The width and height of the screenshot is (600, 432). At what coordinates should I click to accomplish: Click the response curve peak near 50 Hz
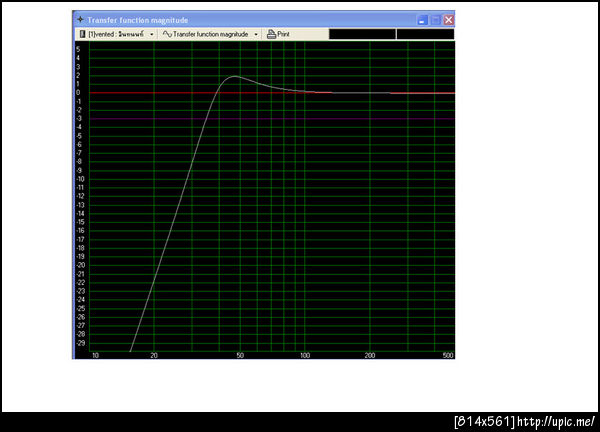coord(235,76)
